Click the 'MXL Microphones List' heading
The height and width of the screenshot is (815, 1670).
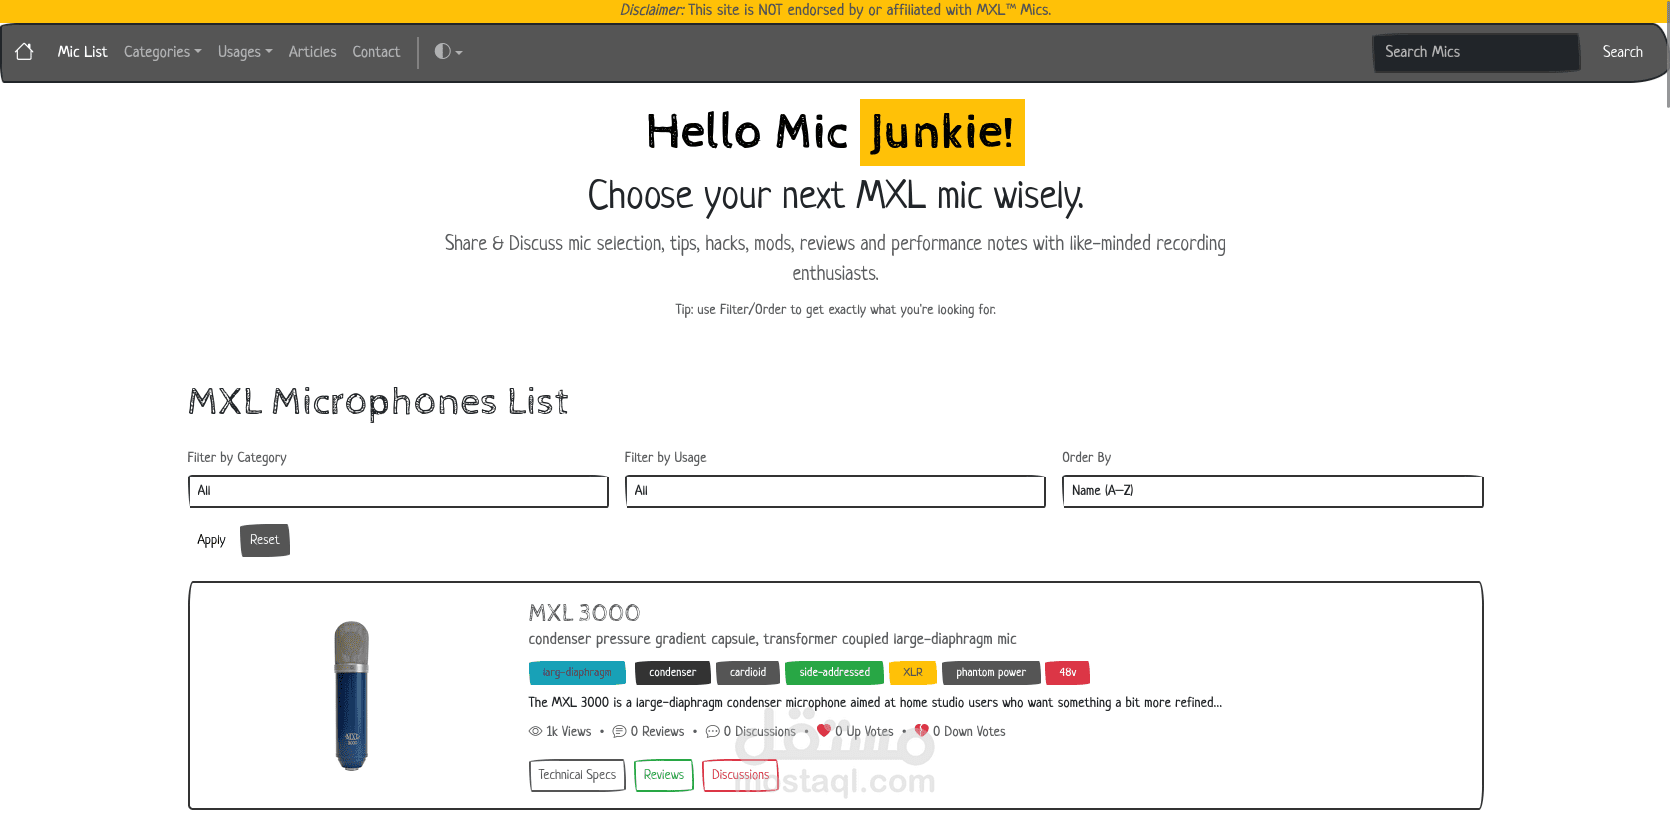378,402
